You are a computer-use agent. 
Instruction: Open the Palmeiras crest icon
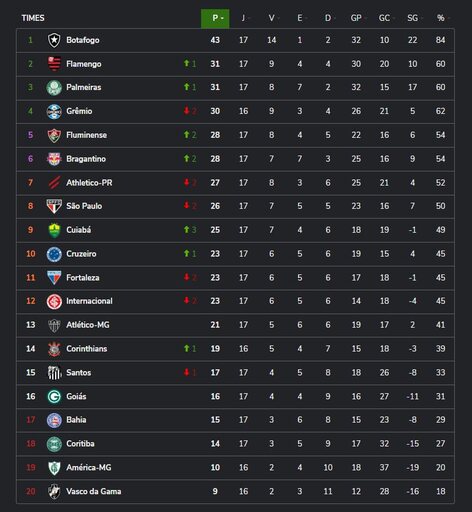(x=54, y=88)
